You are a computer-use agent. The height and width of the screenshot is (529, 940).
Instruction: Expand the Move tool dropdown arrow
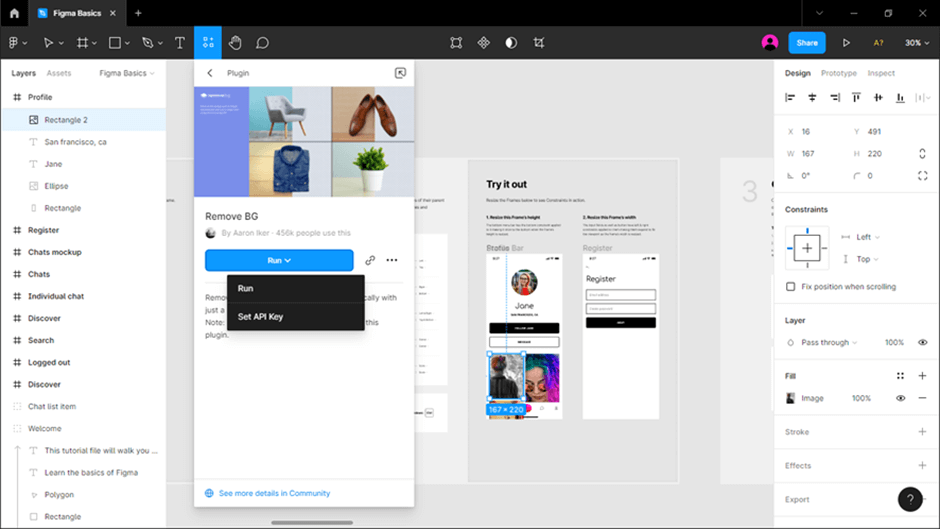[x=61, y=43]
